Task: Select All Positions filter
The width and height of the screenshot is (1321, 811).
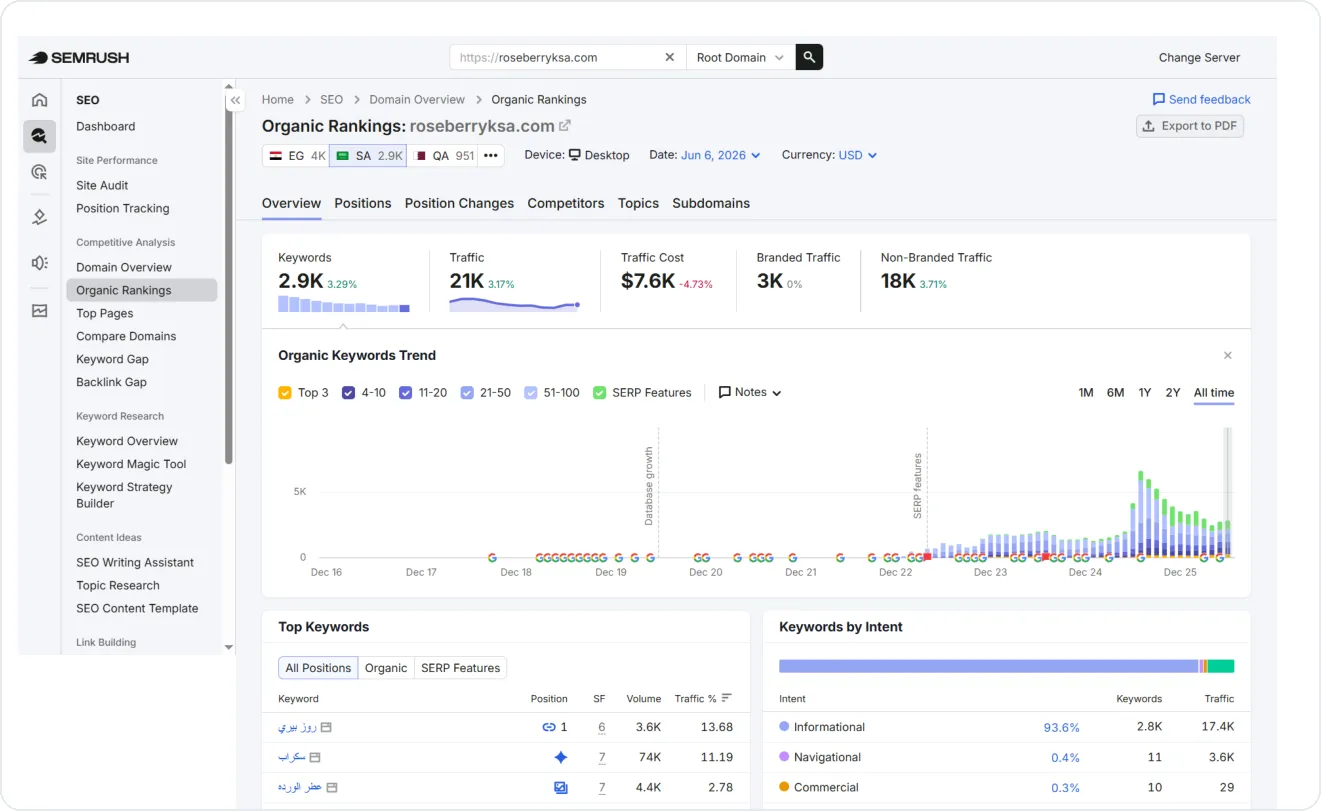Action: (318, 668)
